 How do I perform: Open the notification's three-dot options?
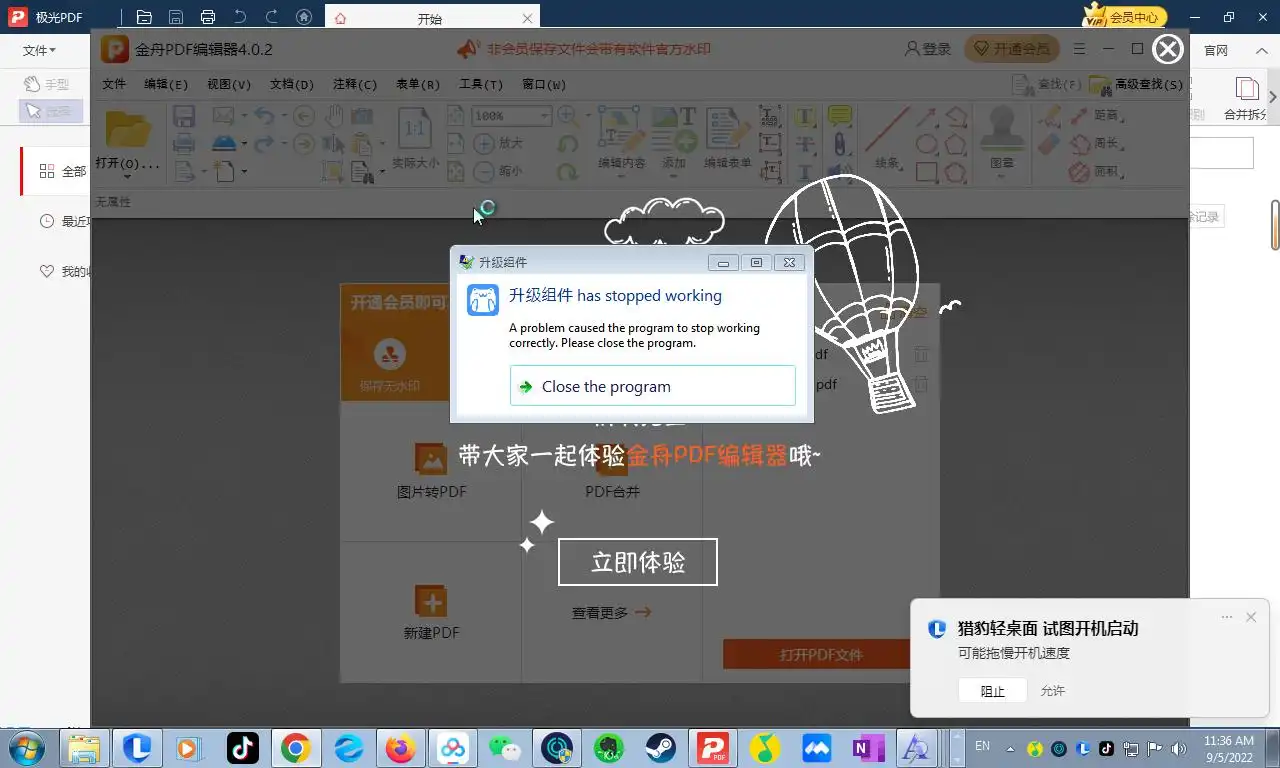point(1227,617)
